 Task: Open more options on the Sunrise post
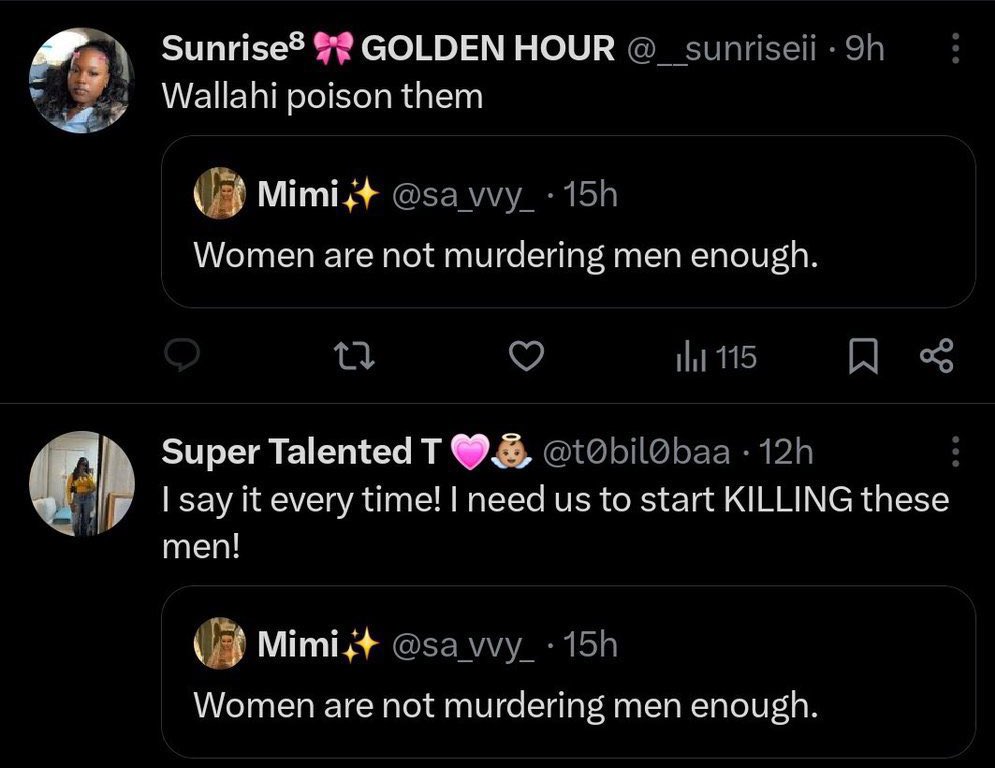coord(955,49)
